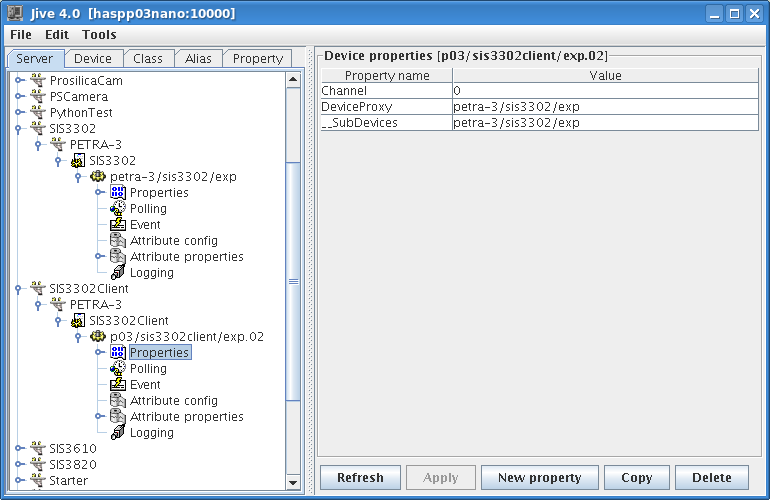Expand the SIS3610 tree node

point(19,448)
